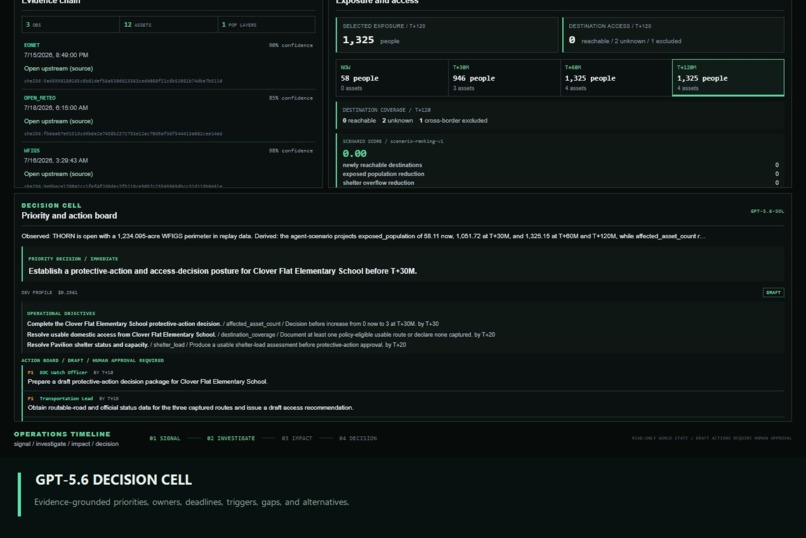The width and height of the screenshot is (806, 538).
Task: Click the EOC Watch Officer owner label
Action: pos(63,373)
